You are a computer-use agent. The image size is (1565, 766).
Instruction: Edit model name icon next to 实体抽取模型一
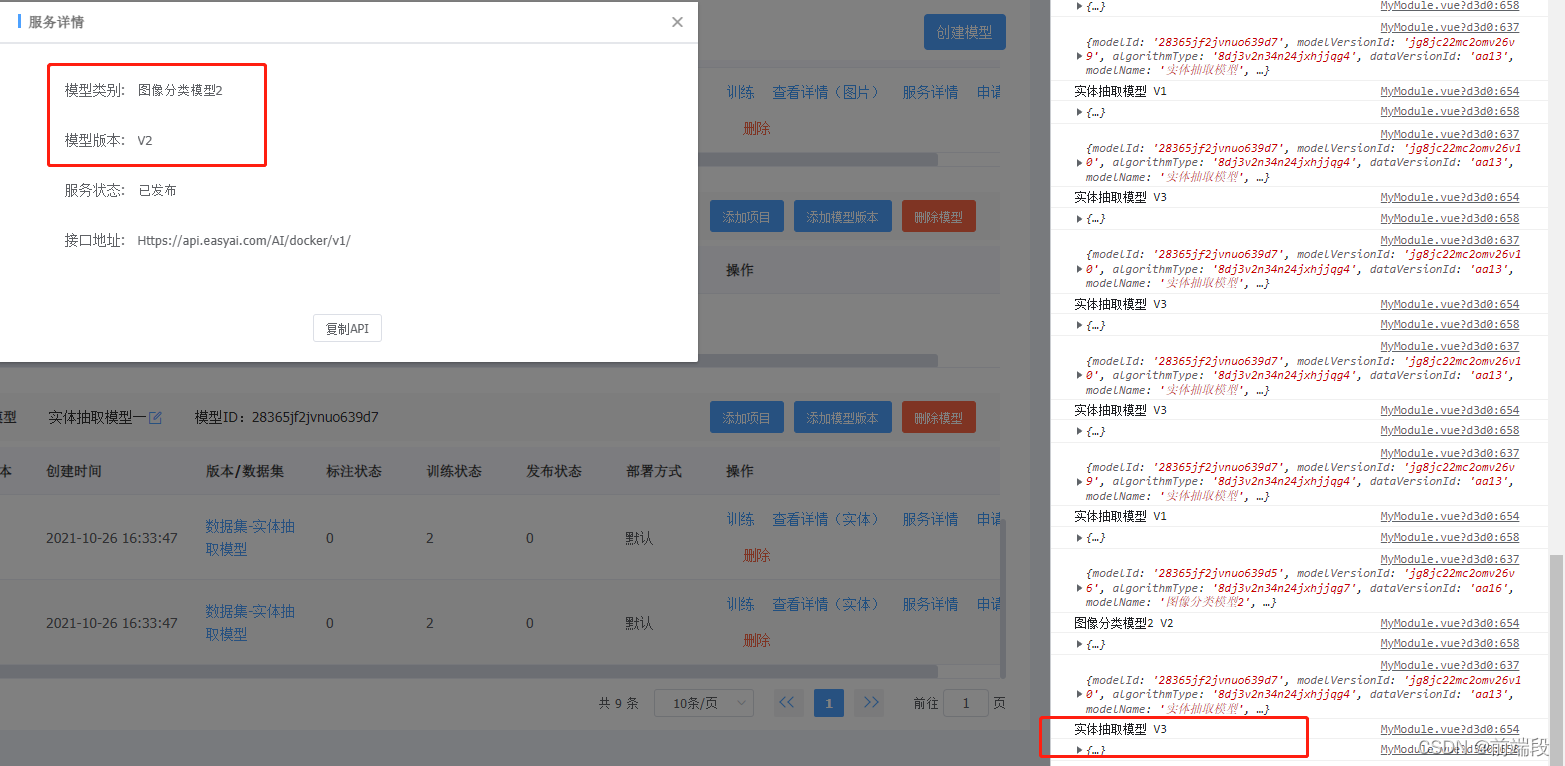coord(155,418)
